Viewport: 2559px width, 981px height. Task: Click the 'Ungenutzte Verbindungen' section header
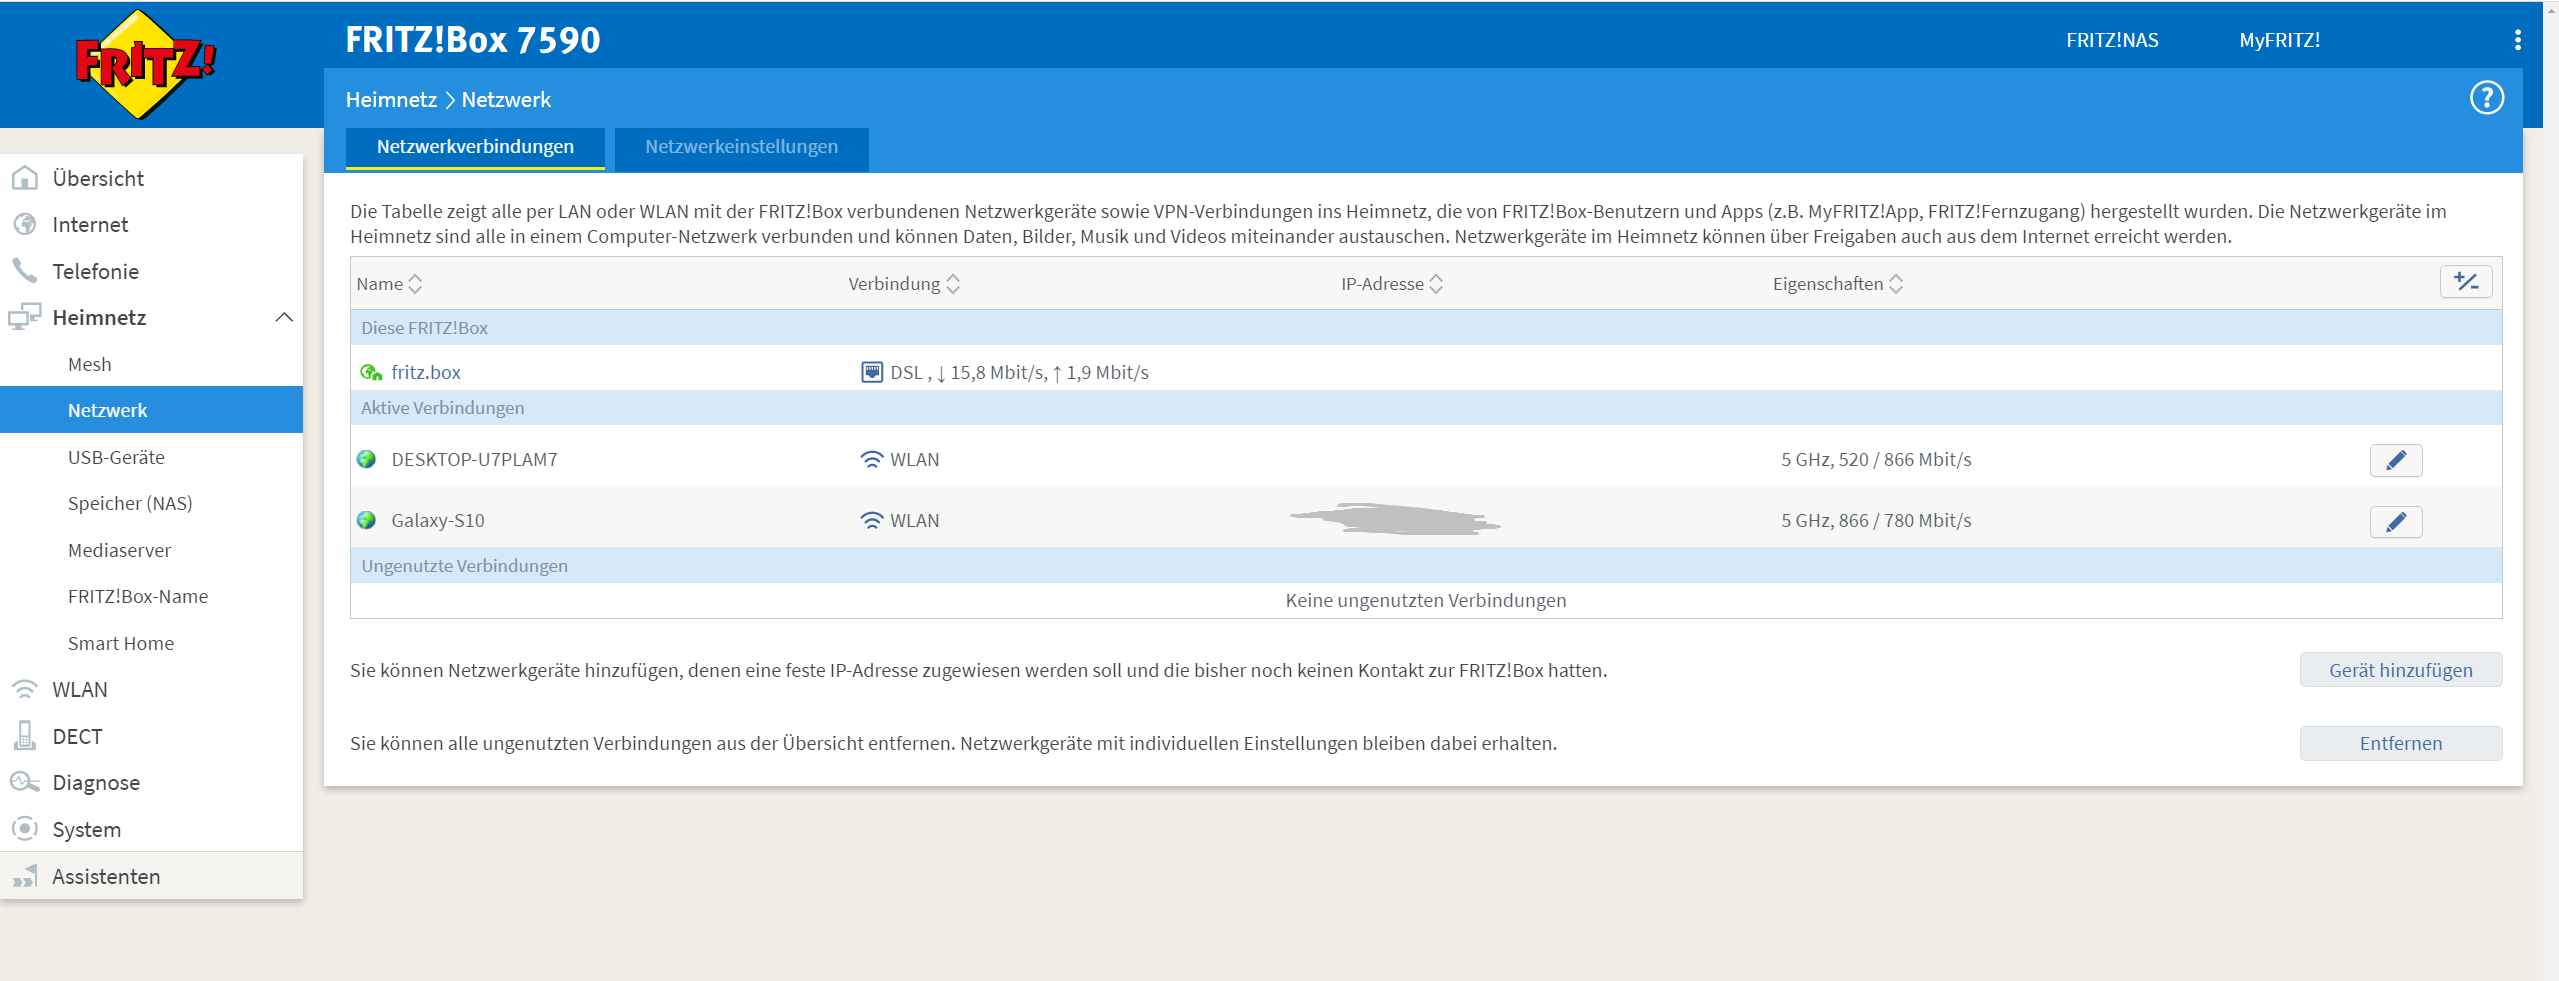pyautogui.click(x=1426, y=566)
